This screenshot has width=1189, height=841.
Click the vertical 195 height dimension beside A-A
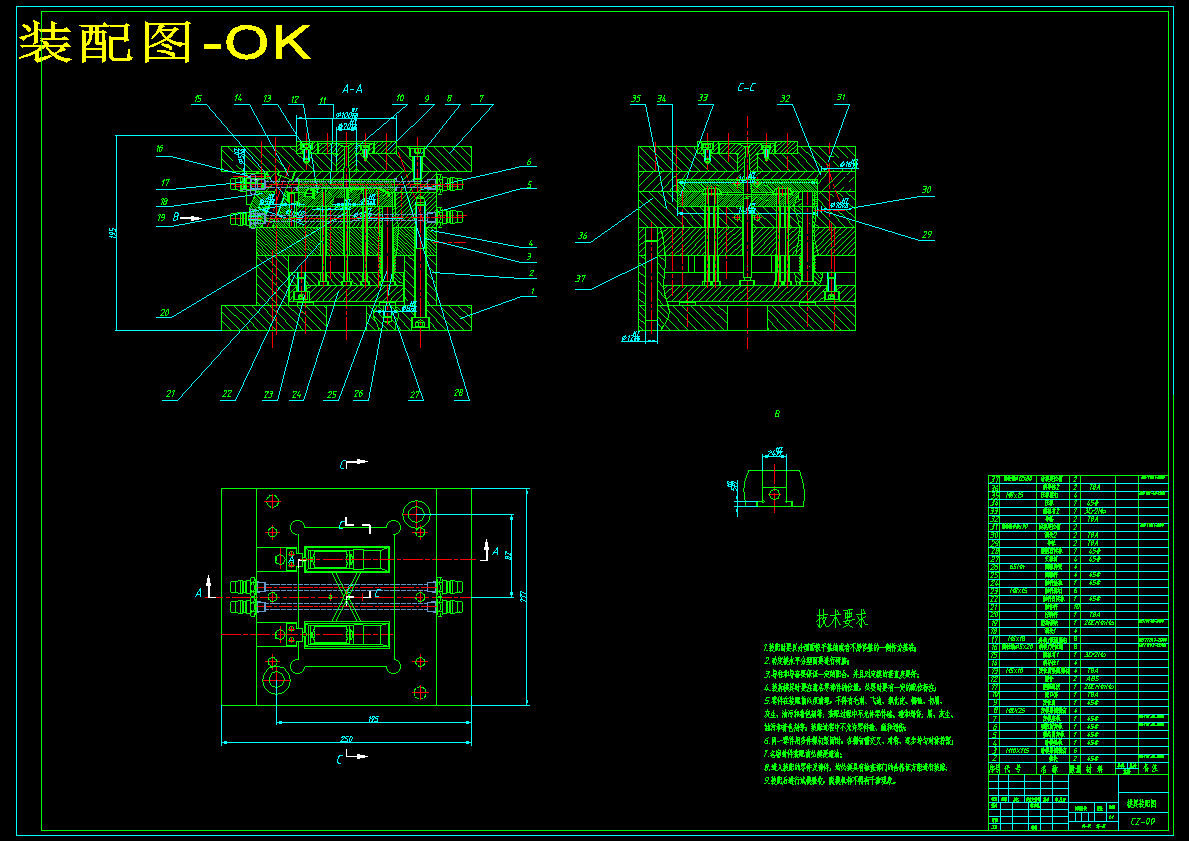[x=113, y=234]
